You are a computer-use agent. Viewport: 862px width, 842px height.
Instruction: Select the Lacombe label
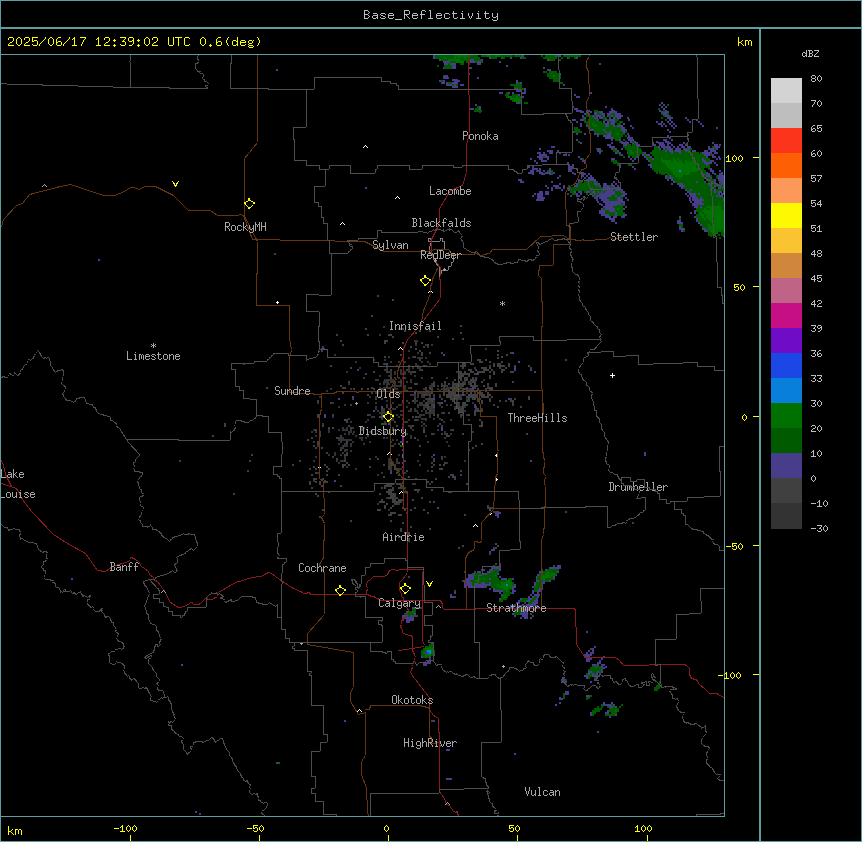coord(450,191)
